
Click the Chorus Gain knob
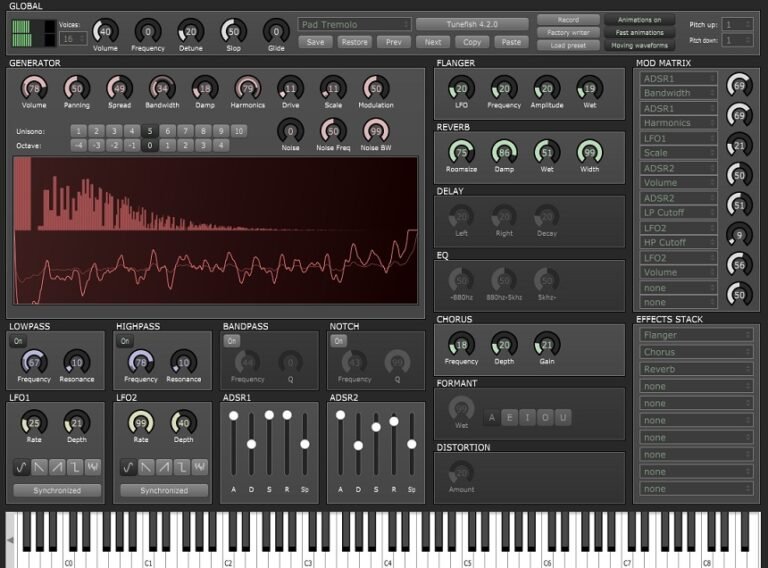click(547, 345)
